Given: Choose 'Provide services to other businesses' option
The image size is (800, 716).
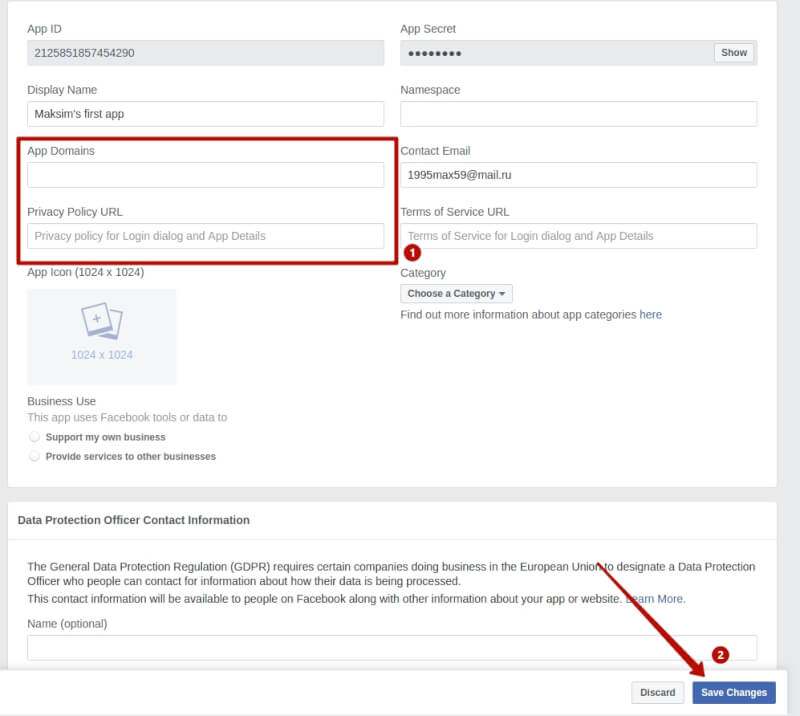Looking at the screenshot, I should [35, 456].
